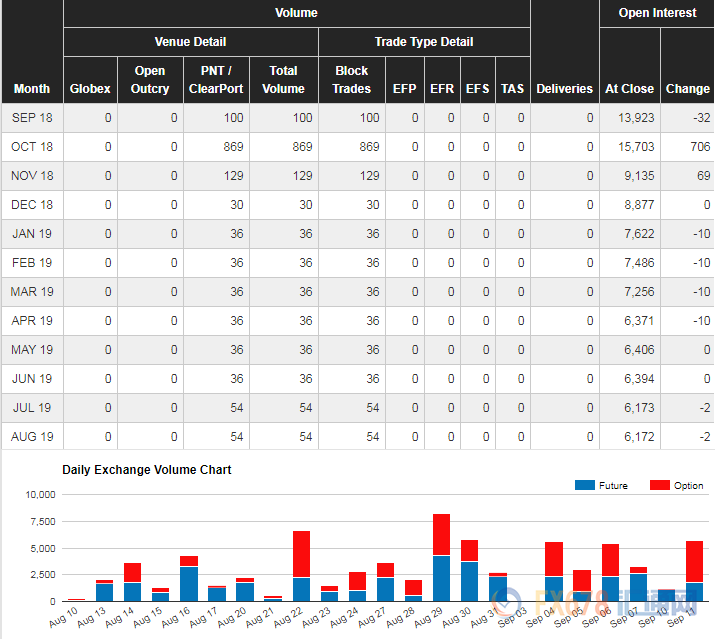Click the OCT 18 Change value 706
715x639 pixels.
pyautogui.click(x=697, y=147)
